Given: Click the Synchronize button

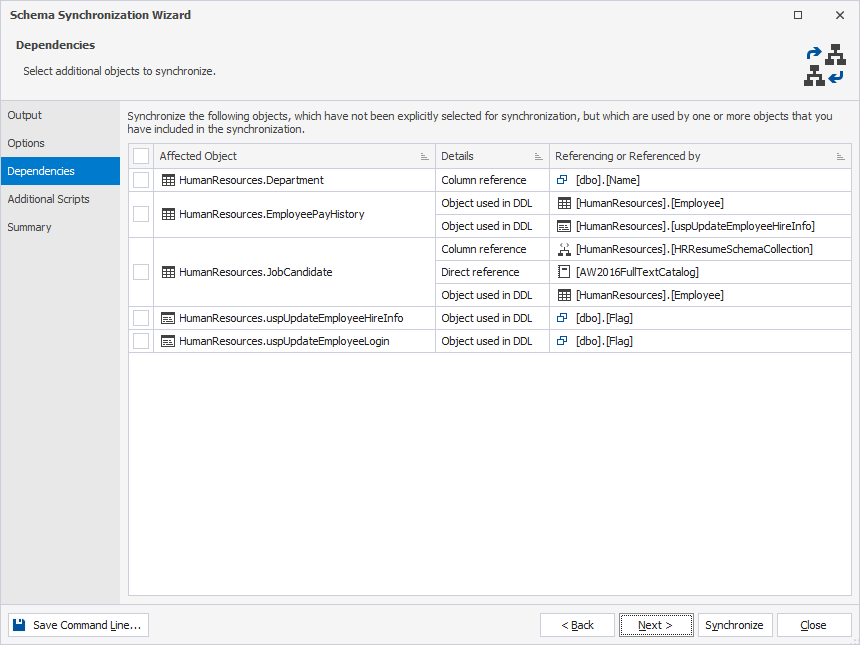Looking at the screenshot, I should coord(734,624).
